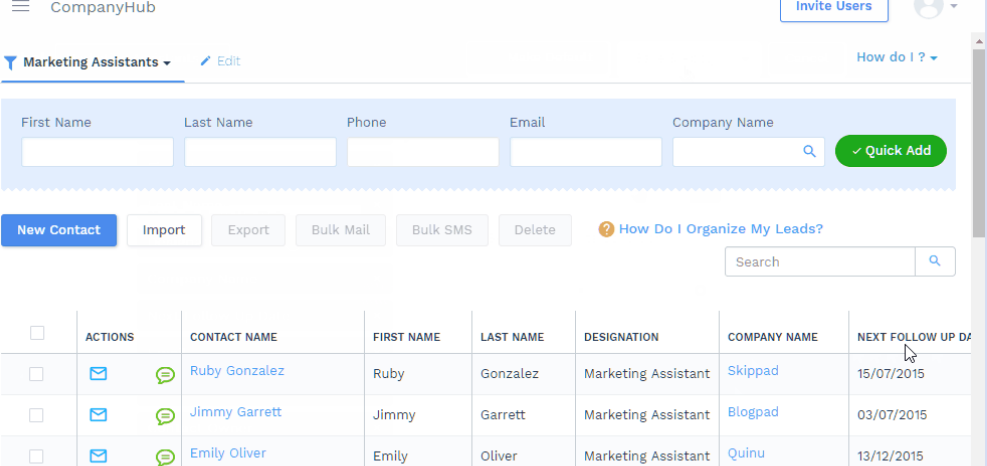Open the hamburger navigation menu
This screenshot has width=987, height=466.
click(x=20, y=7)
